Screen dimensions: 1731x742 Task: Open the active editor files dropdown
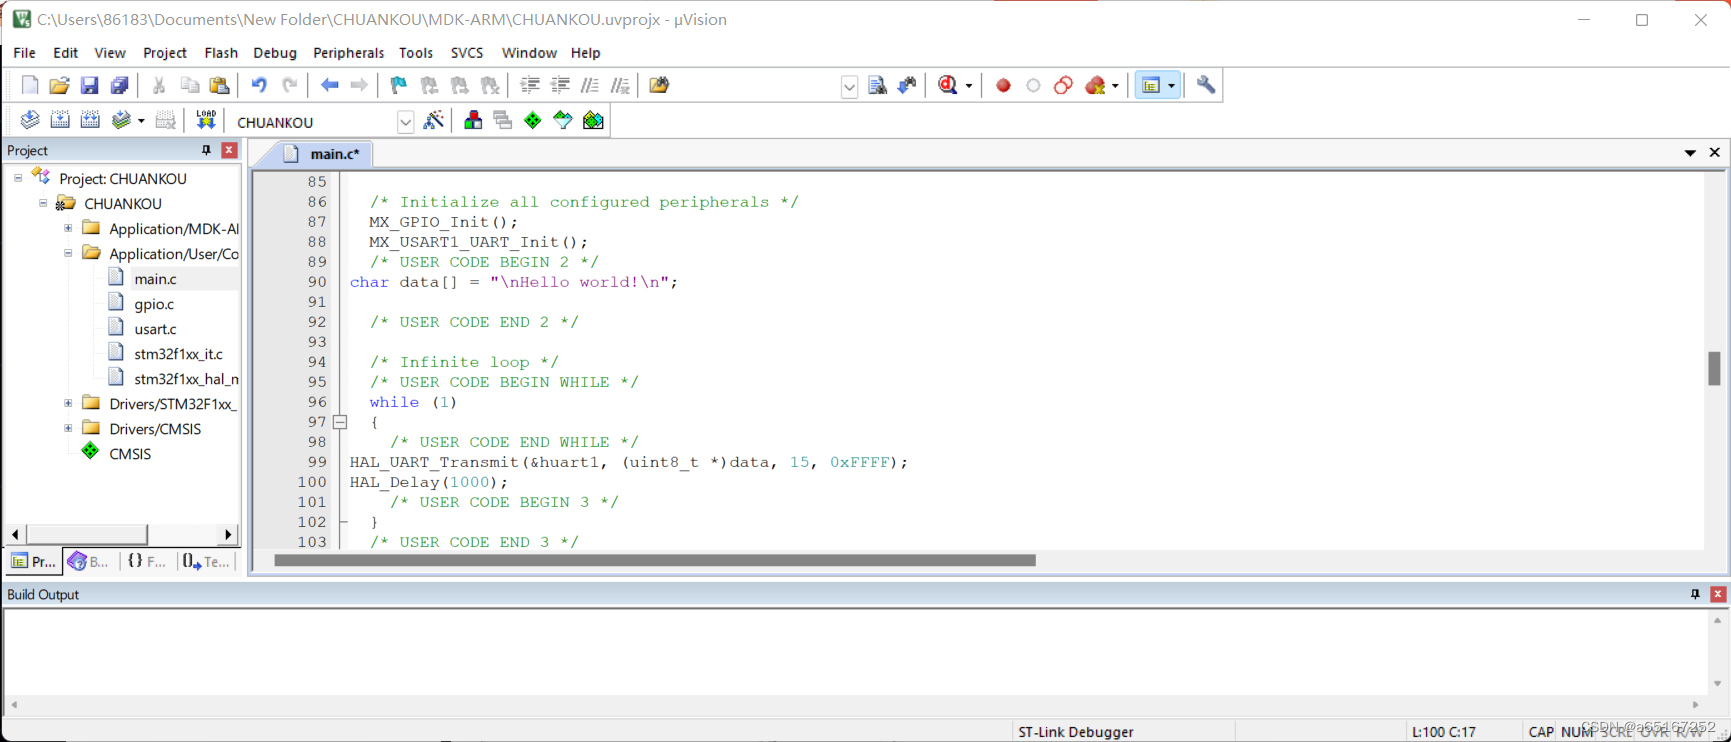[x=1690, y=153]
